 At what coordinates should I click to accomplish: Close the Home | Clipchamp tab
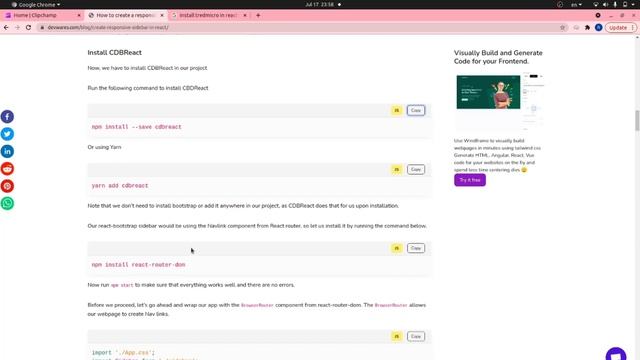coord(79,15)
